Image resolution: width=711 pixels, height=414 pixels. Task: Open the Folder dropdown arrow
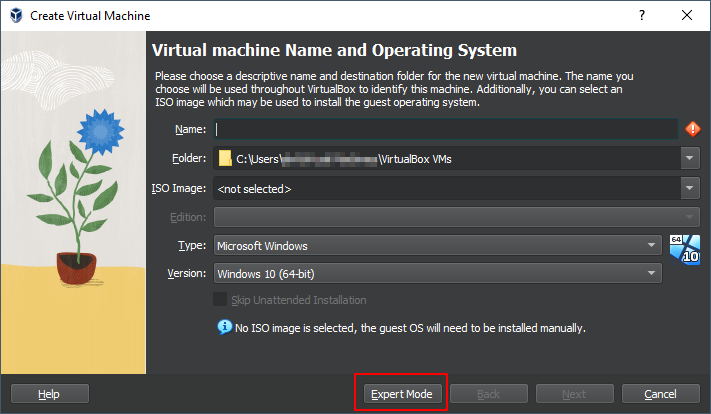click(x=690, y=158)
